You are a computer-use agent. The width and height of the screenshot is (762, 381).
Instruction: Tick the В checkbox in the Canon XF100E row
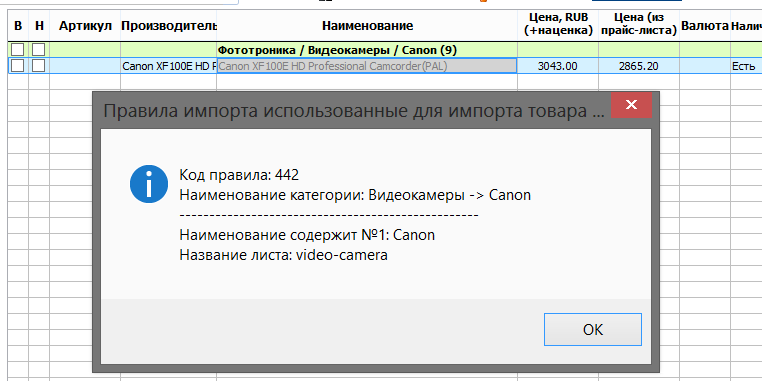[17, 66]
